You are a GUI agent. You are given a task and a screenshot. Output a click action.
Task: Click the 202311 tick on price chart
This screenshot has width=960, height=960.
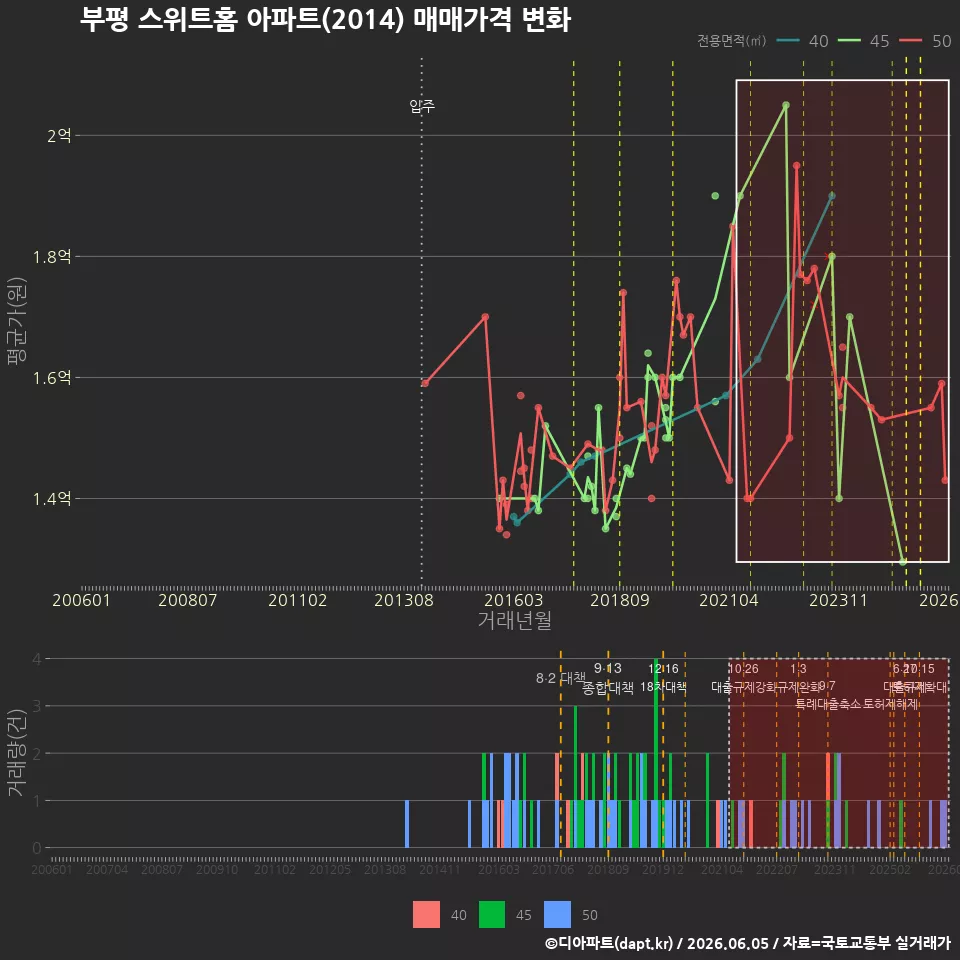point(838,599)
